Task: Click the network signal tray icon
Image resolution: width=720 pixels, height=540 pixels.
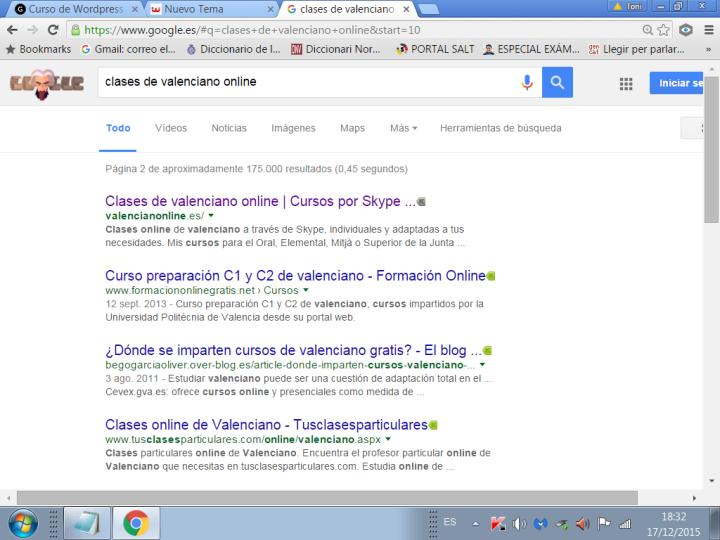Action: click(624, 523)
